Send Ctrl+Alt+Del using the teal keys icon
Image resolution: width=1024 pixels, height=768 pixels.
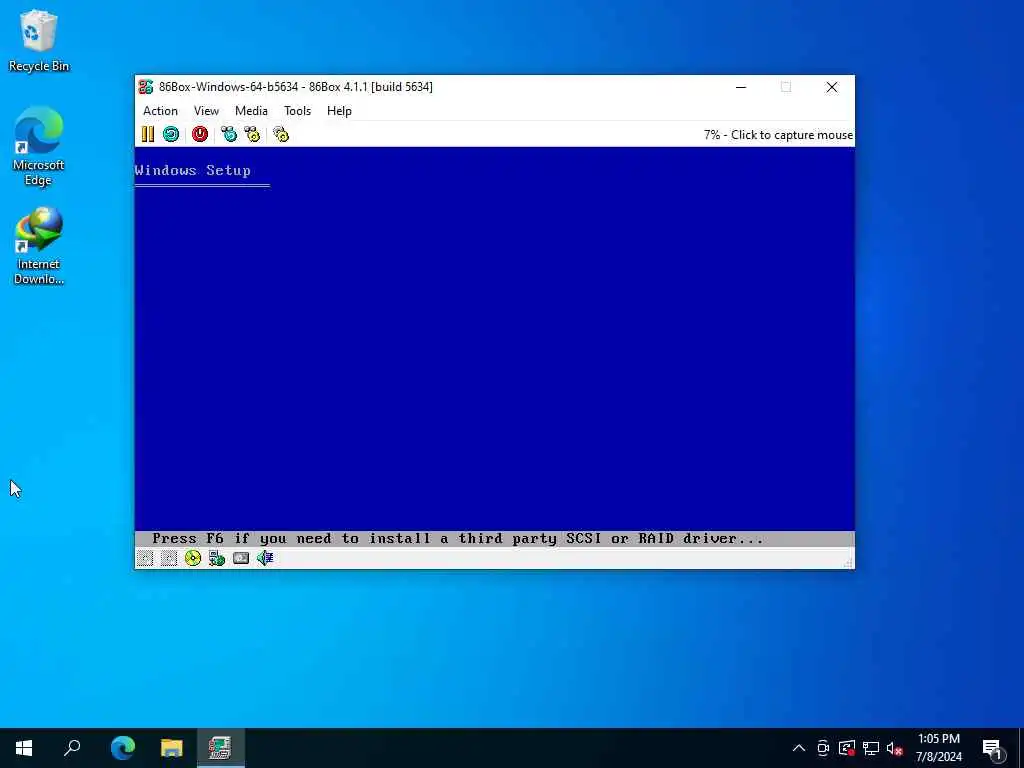click(x=229, y=135)
